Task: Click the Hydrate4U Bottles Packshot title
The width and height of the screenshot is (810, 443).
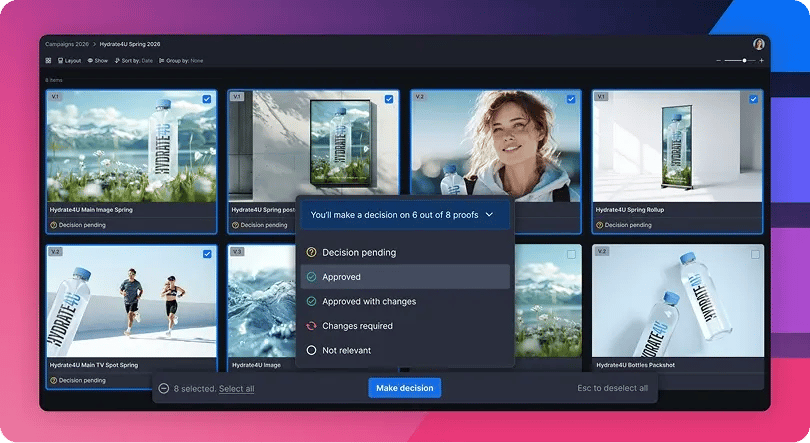Action: point(635,365)
